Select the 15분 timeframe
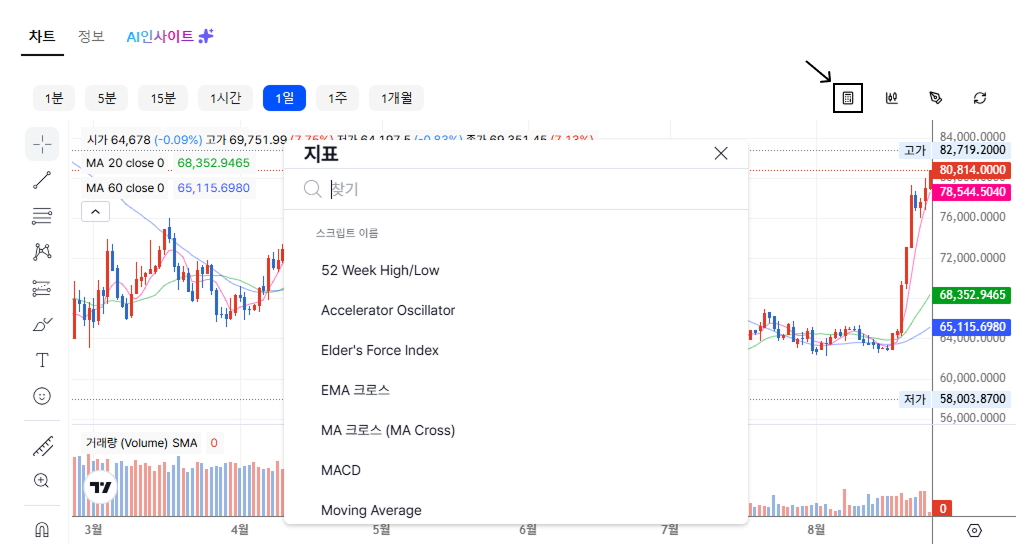 click(163, 98)
